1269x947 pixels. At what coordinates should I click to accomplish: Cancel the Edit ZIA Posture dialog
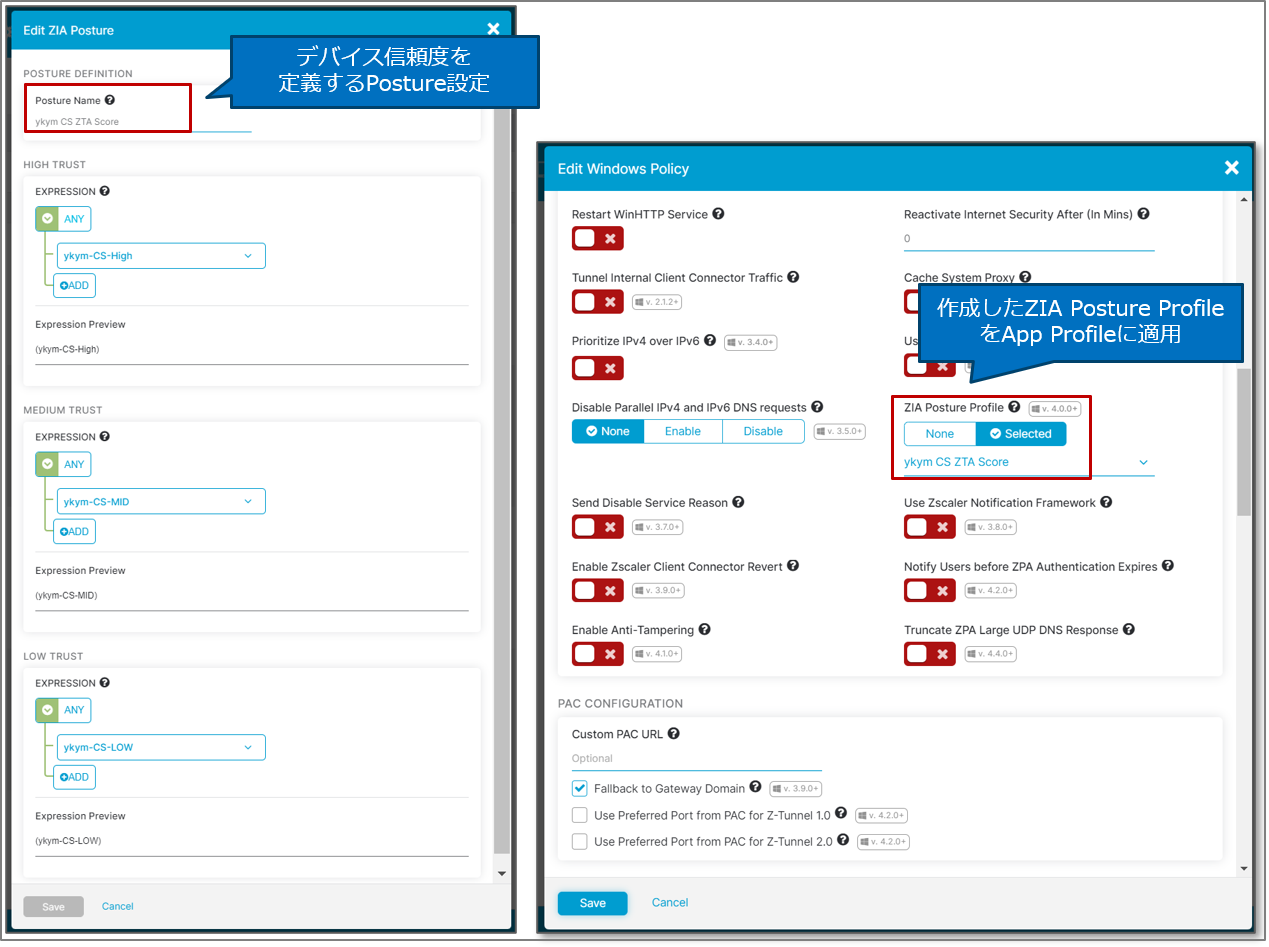[x=118, y=906]
